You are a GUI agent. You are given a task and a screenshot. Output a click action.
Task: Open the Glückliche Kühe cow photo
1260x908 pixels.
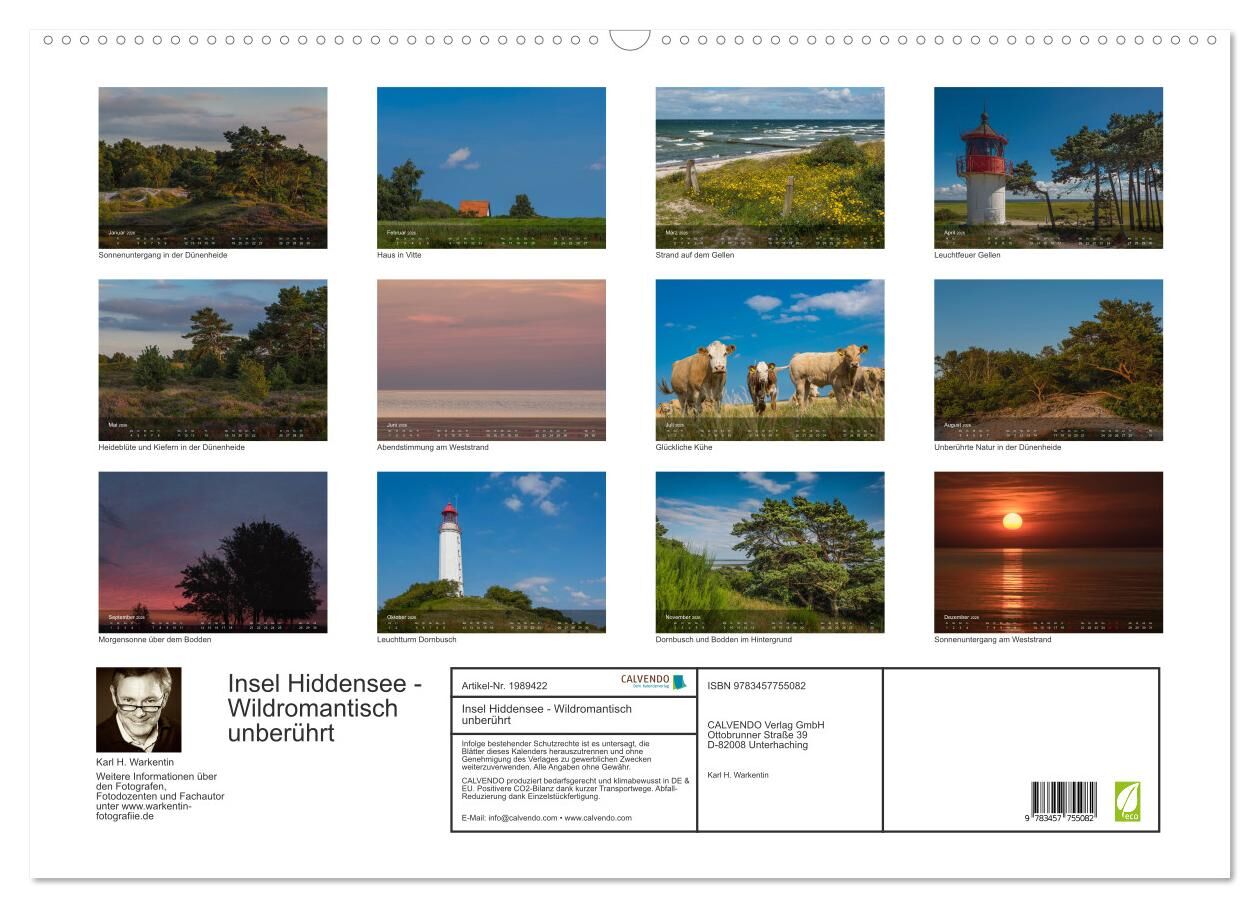769,359
